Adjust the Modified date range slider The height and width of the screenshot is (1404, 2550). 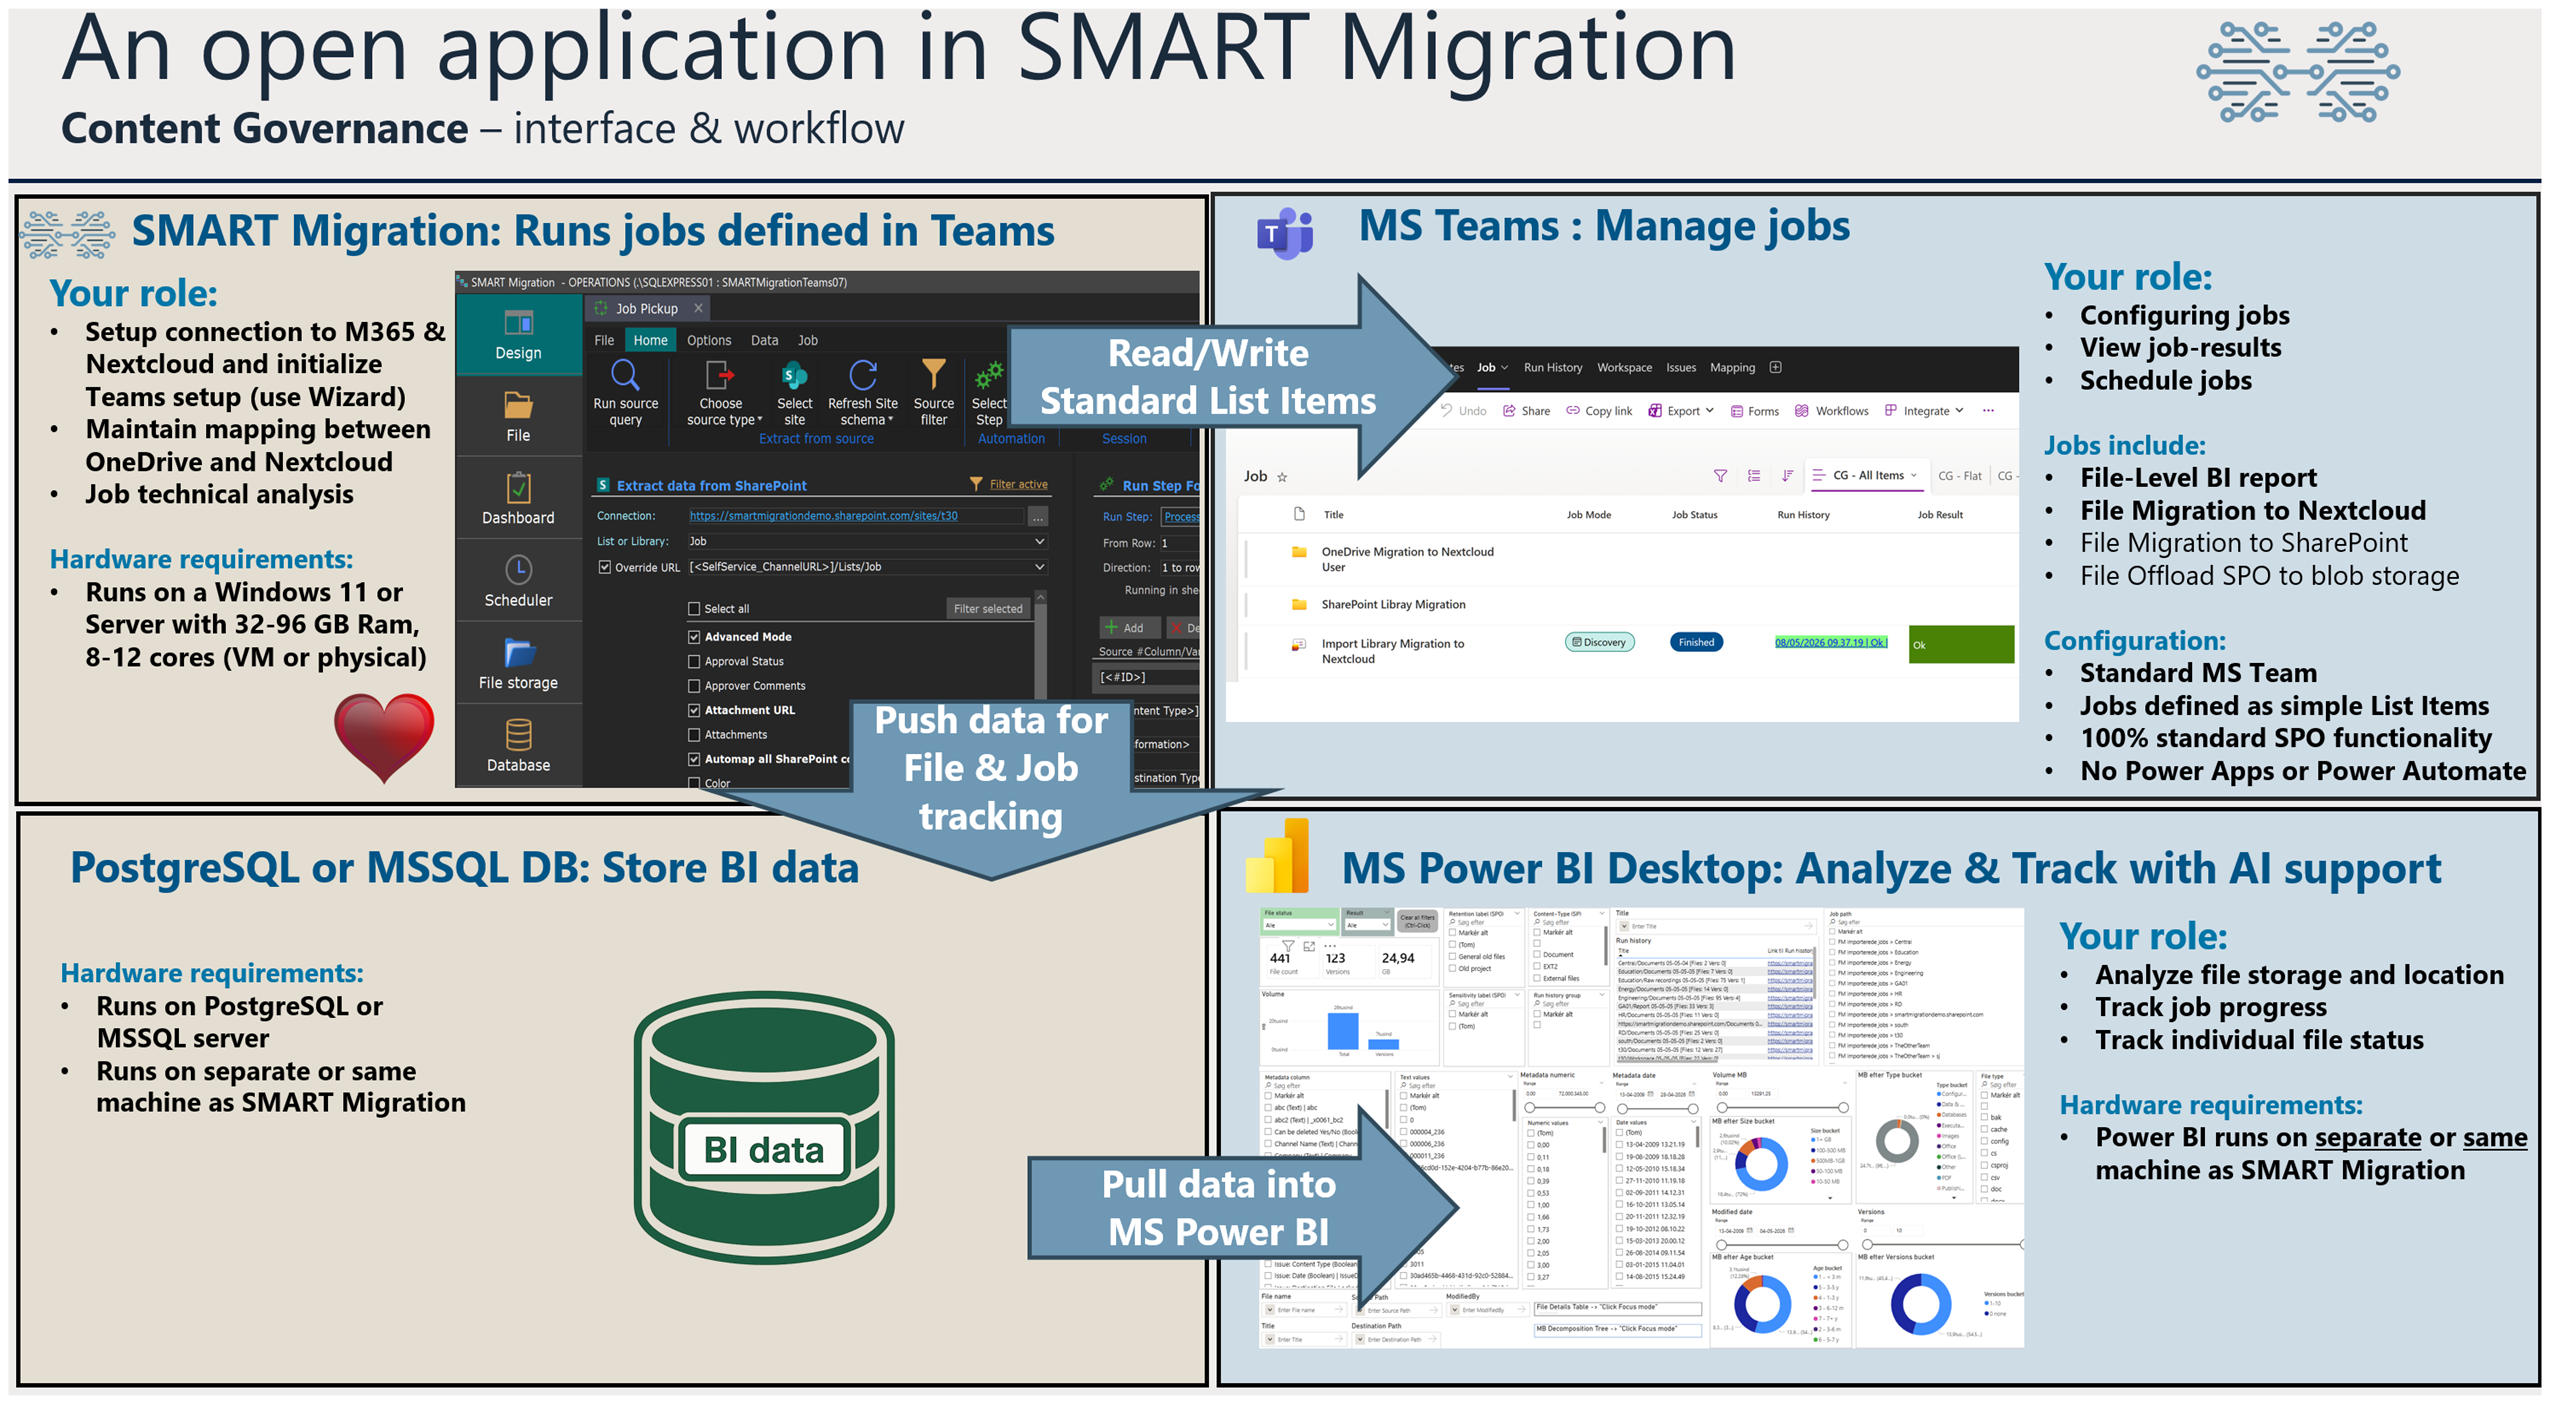pos(1781,1244)
